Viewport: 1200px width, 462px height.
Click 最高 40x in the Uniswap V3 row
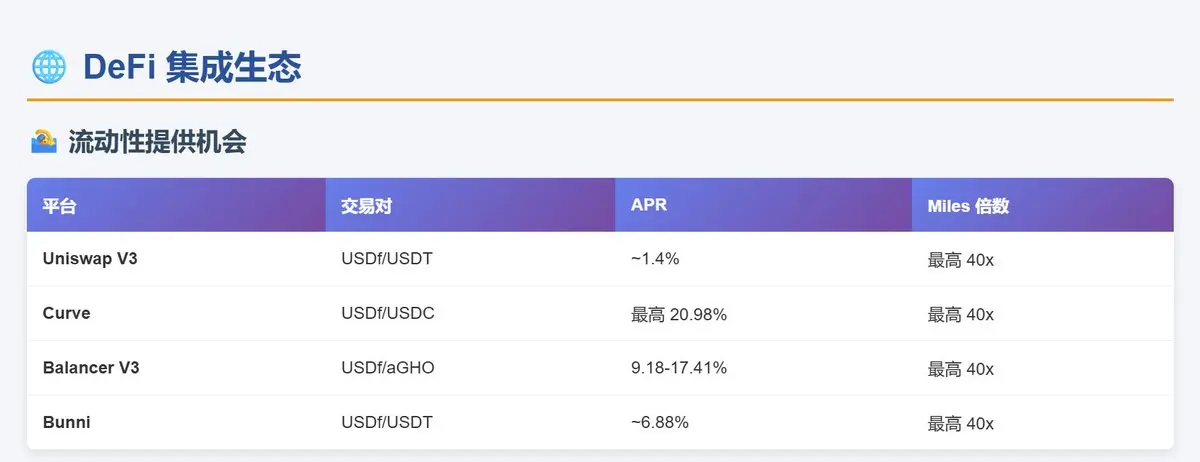click(961, 260)
